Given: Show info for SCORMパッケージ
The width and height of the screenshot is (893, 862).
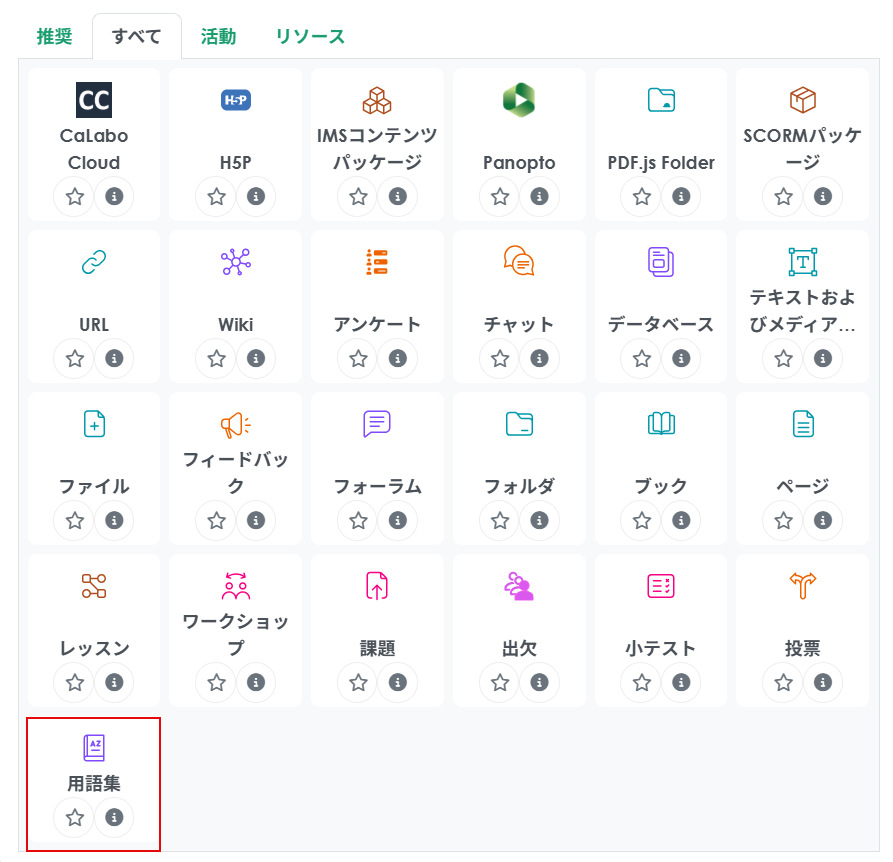Looking at the screenshot, I should point(822,197).
